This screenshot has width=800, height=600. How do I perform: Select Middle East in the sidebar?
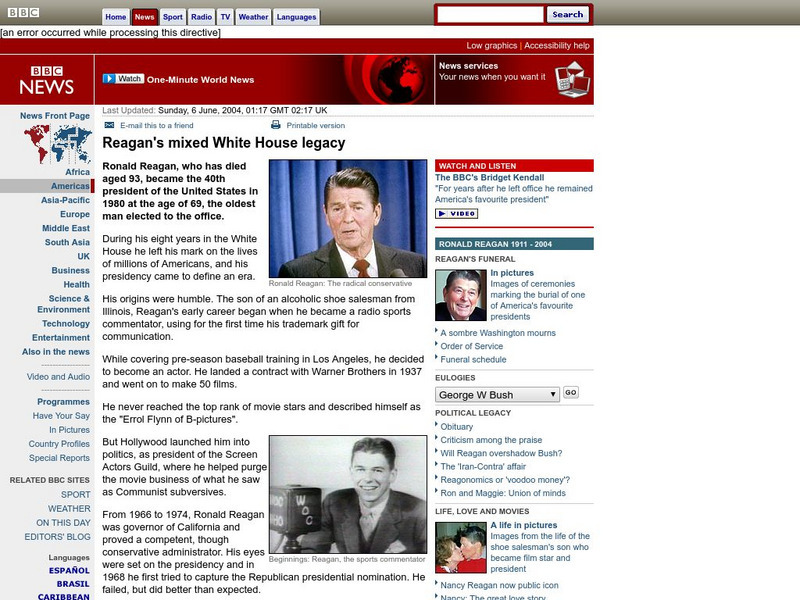[x=66, y=228]
